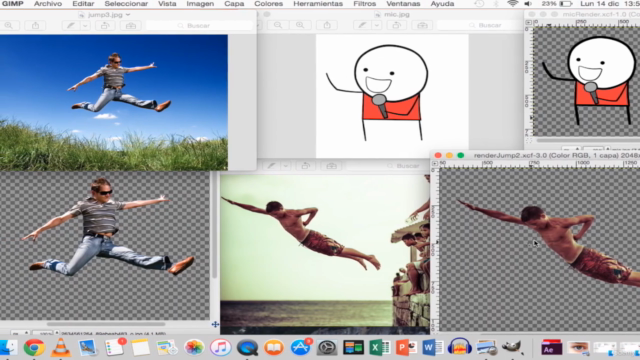Image resolution: width=640 pixels, height=360 pixels.
Task: Open Excel from the Dock
Action: [x=380, y=348]
